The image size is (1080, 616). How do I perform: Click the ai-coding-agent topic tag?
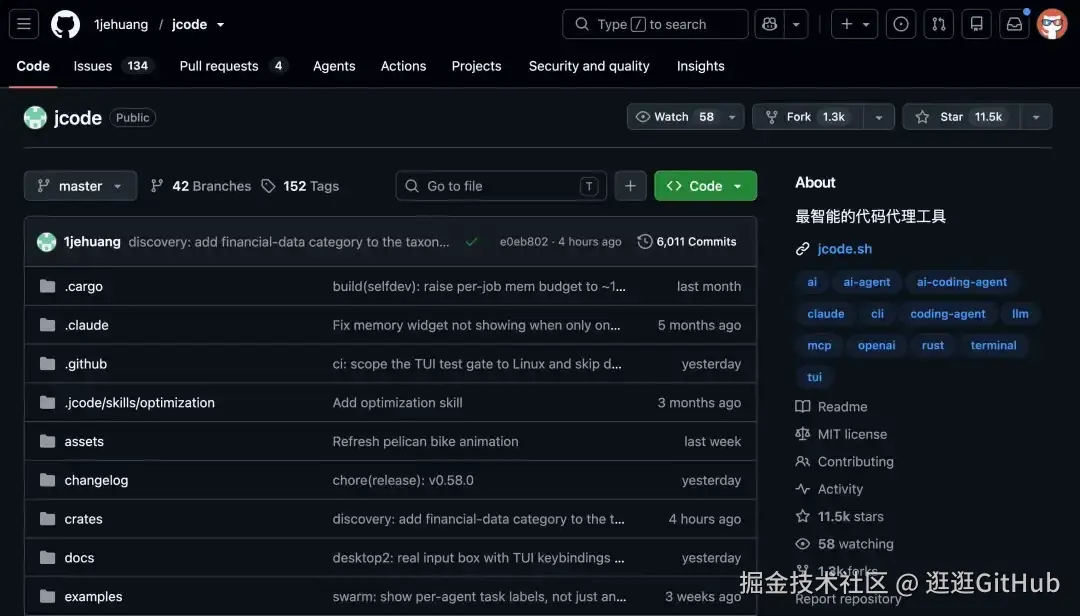(962, 282)
